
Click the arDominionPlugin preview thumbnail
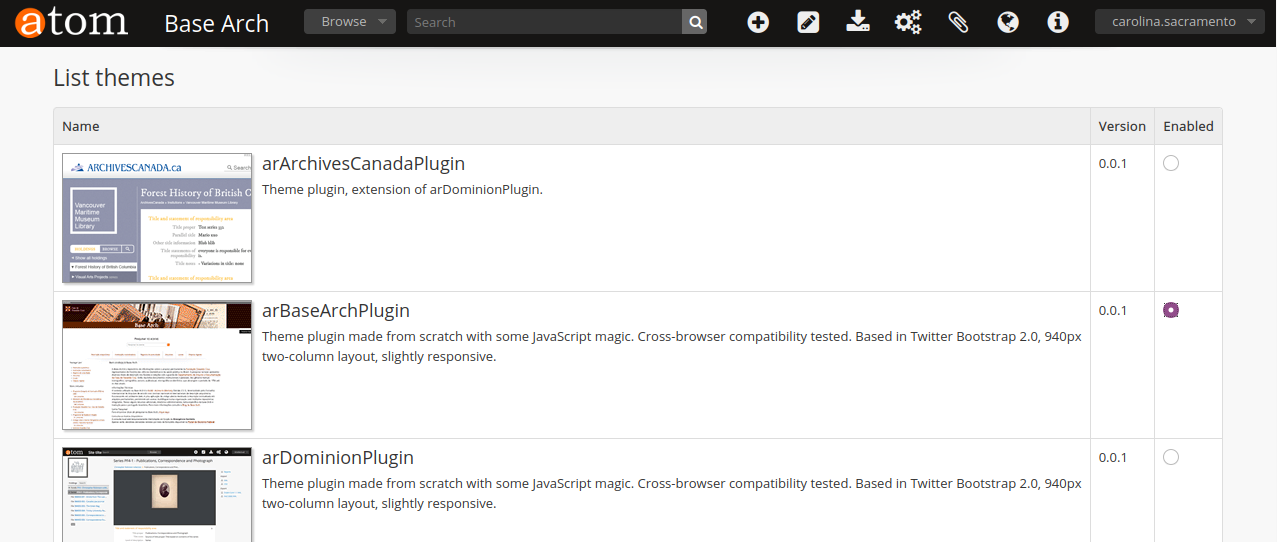[x=157, y=494]
